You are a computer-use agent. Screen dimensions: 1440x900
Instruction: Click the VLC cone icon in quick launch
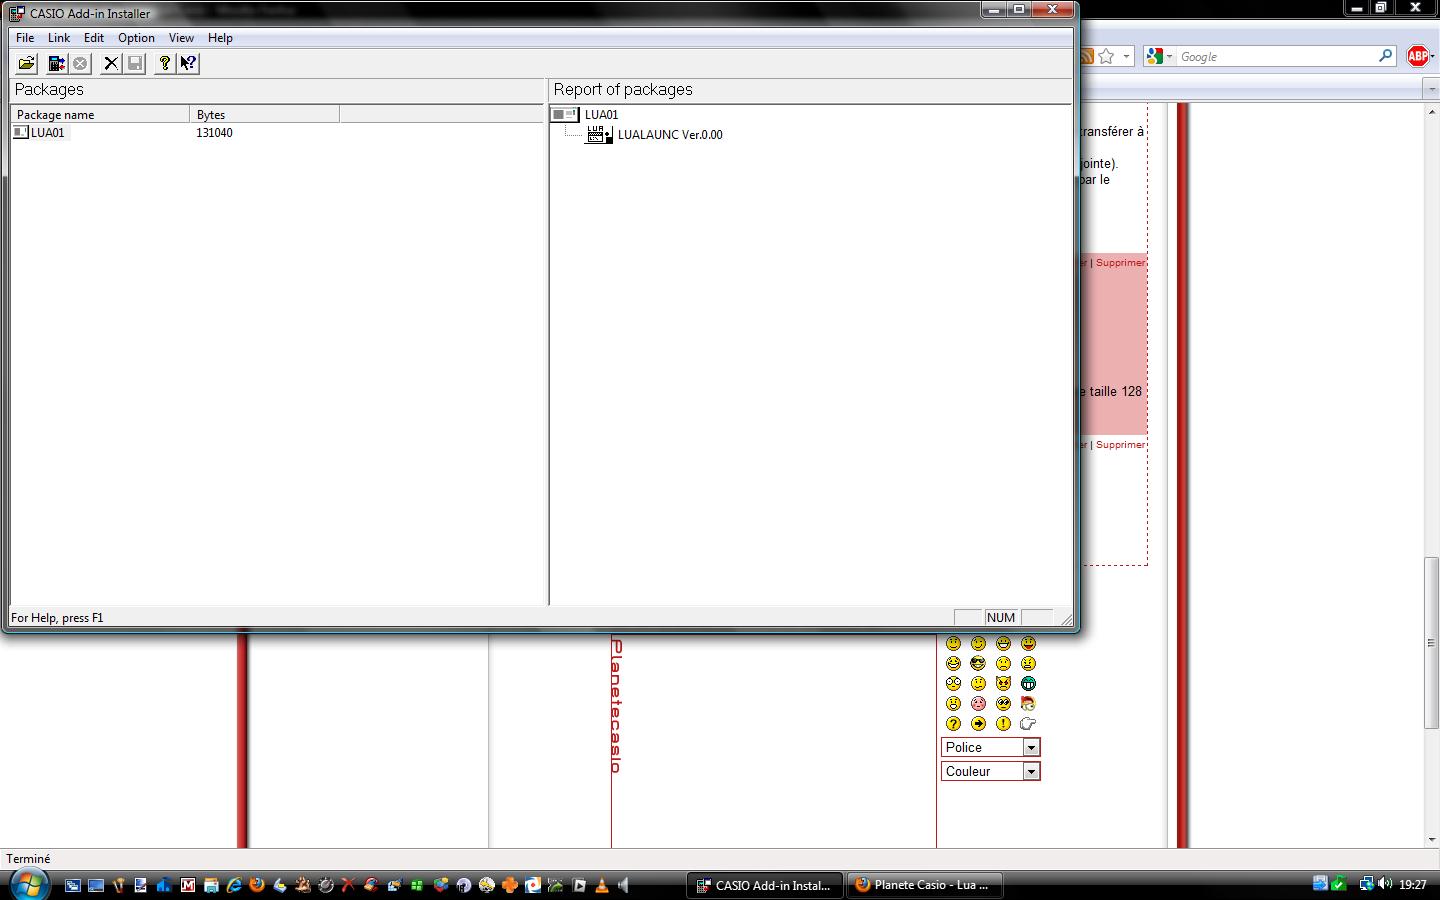(x=602, y=885)
